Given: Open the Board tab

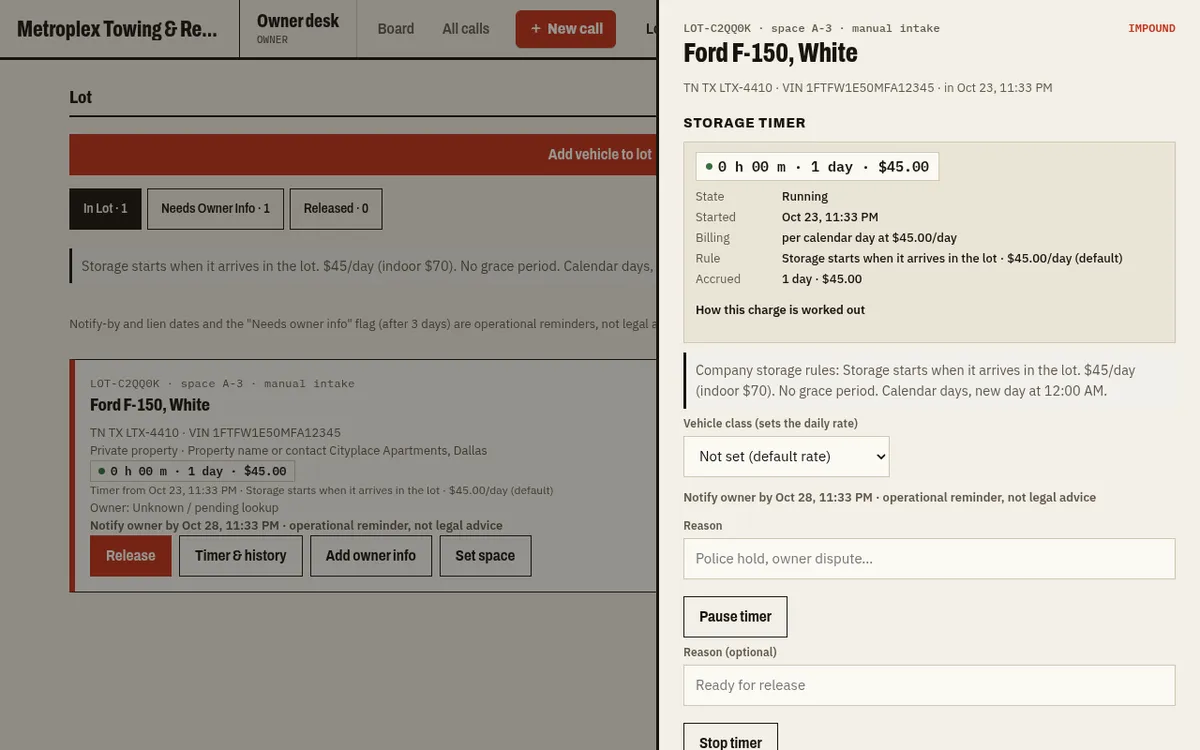Looking at the screenshot, I should click(x=396, y=29).
